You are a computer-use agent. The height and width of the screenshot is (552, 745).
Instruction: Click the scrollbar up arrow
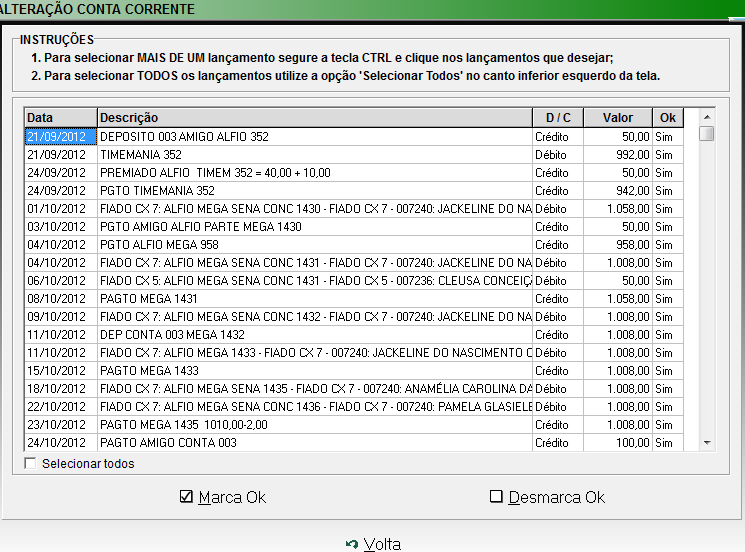point(707,117)
